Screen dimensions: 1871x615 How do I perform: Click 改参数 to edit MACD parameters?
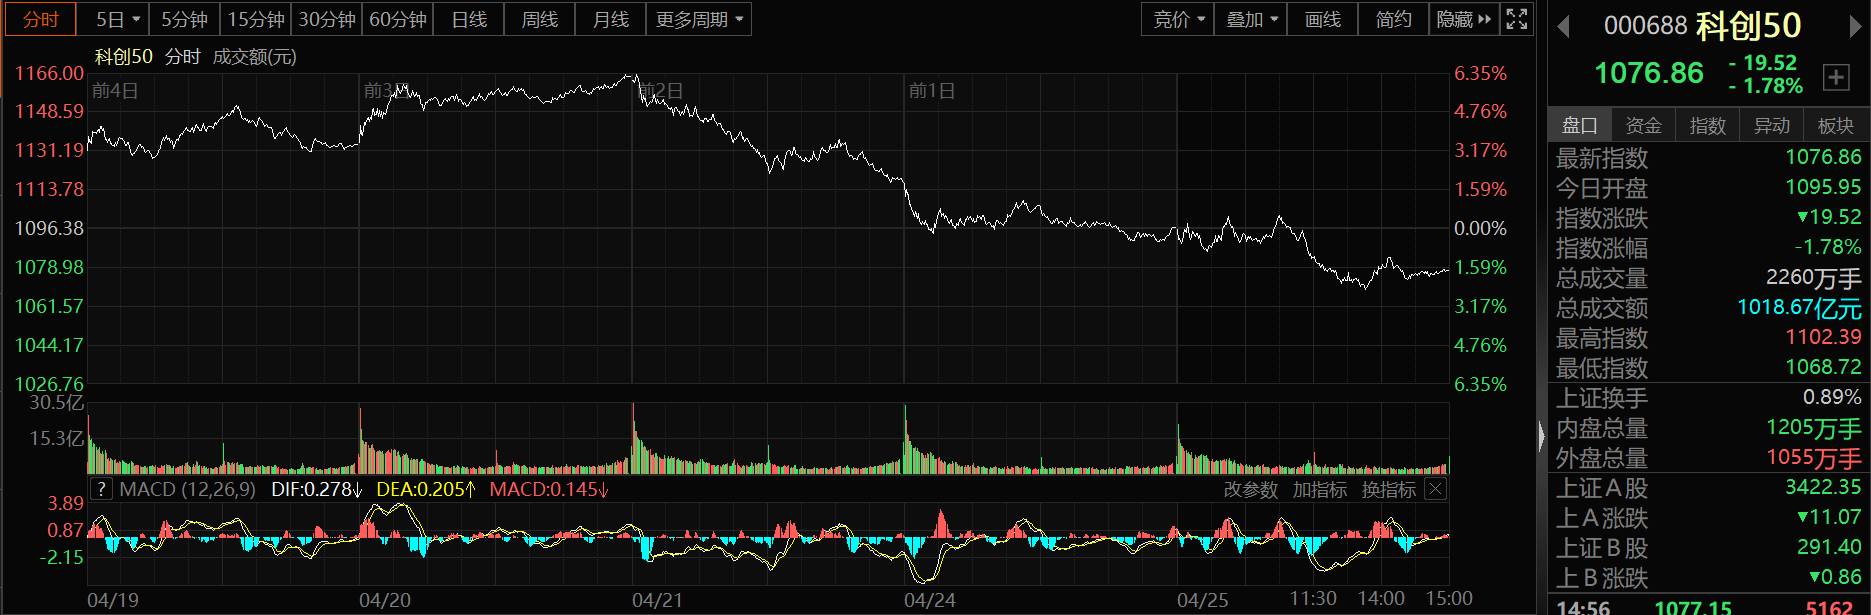pyautogui.click(x=1250, y=489)
